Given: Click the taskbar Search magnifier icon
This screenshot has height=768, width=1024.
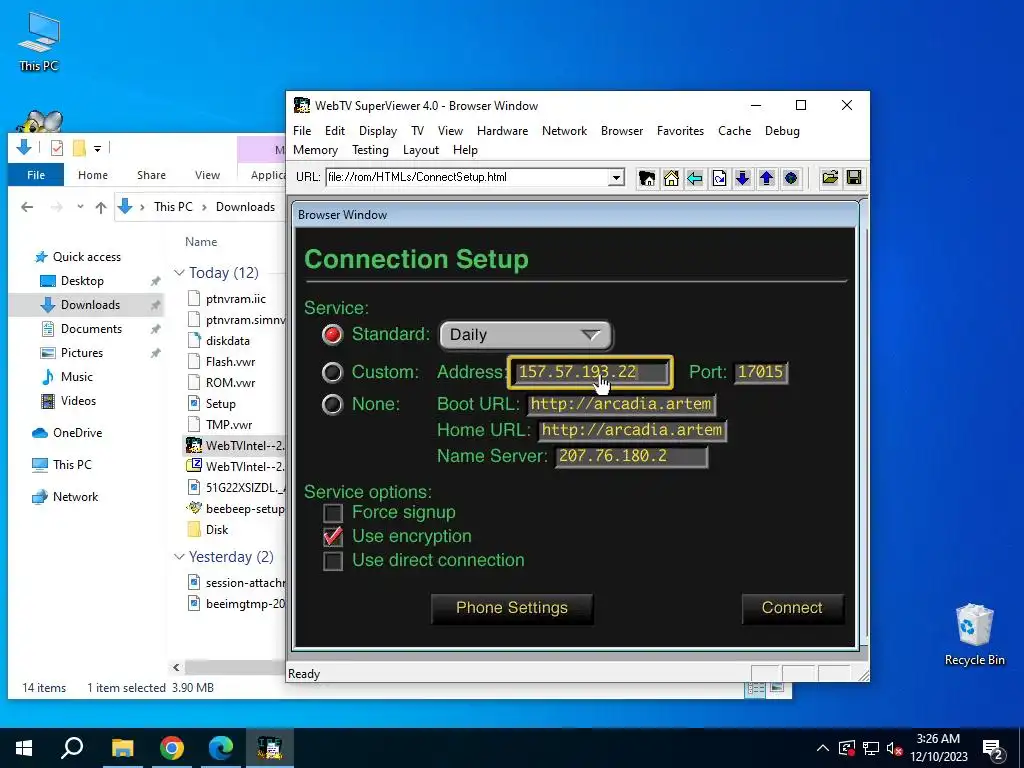Looking at the screenshot, I should pyautogui.click(x=72, y=748).
